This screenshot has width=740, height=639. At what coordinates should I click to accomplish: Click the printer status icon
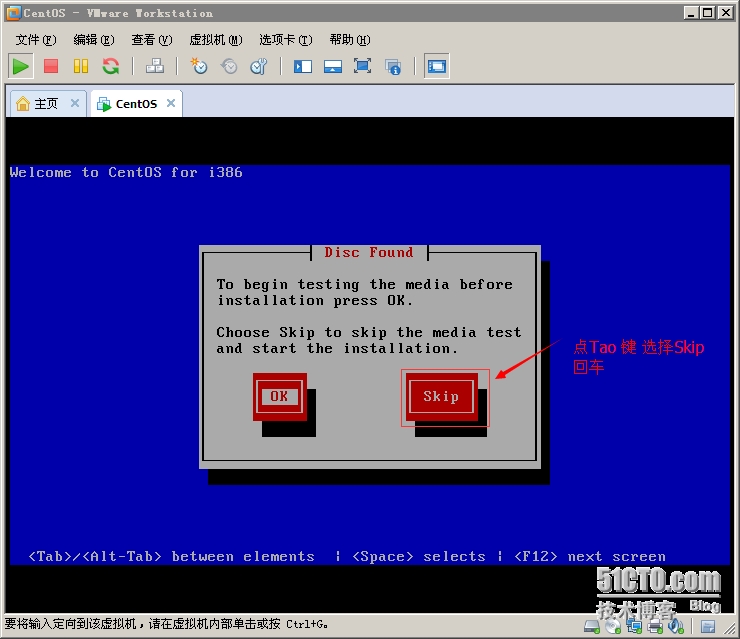point(656,627)
